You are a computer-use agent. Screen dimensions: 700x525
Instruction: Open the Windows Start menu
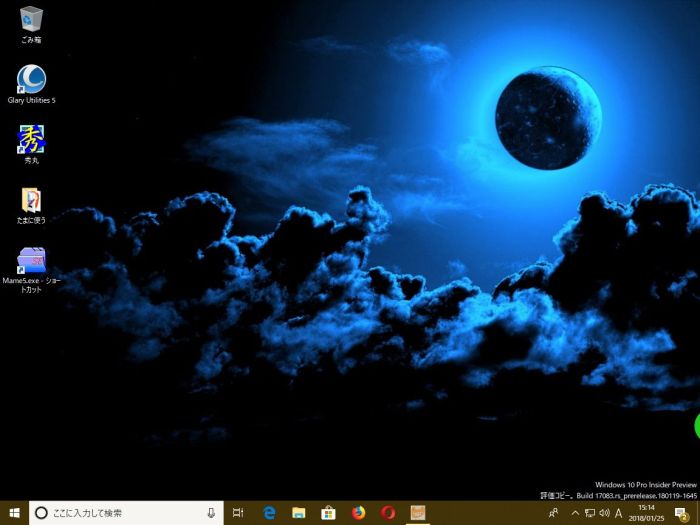click(14, 512)
